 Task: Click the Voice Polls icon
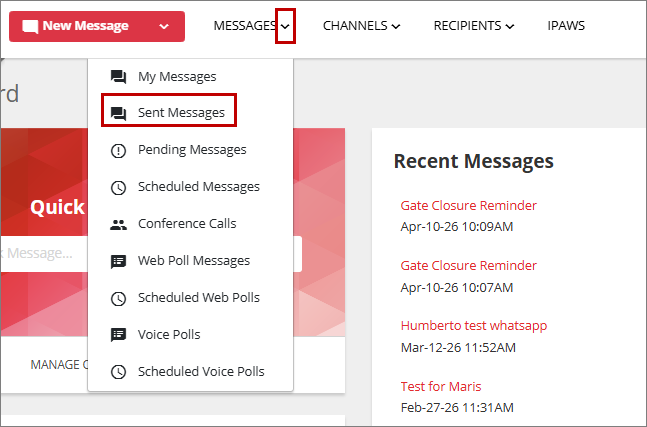click(x=118, y=335)
